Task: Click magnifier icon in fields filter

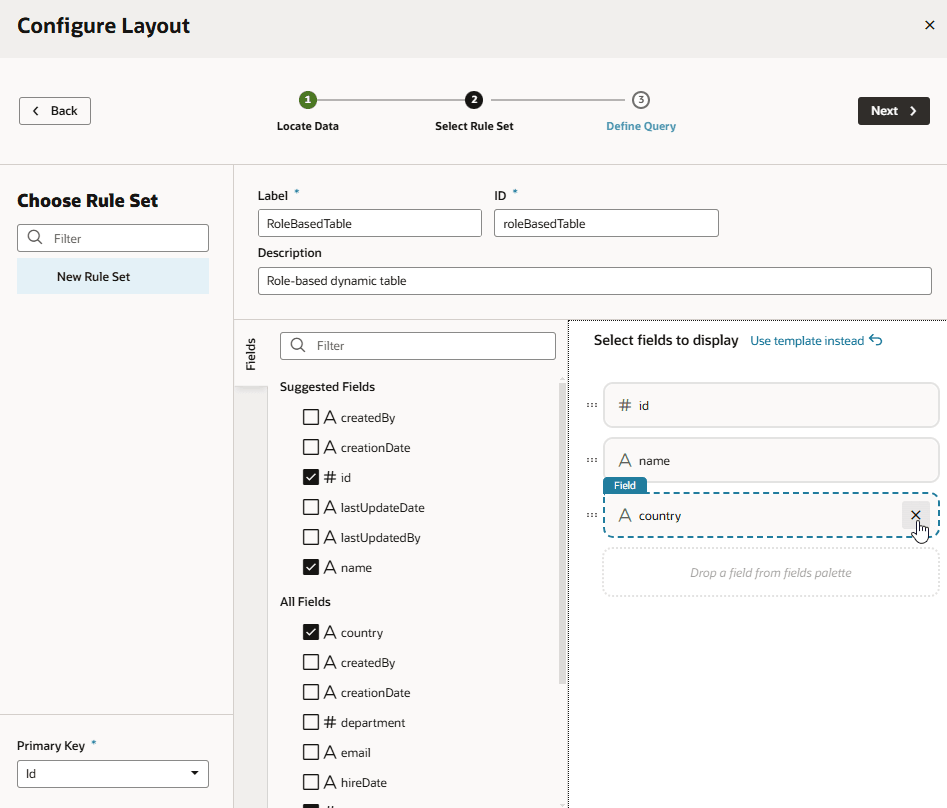Action: pos(298,345)
